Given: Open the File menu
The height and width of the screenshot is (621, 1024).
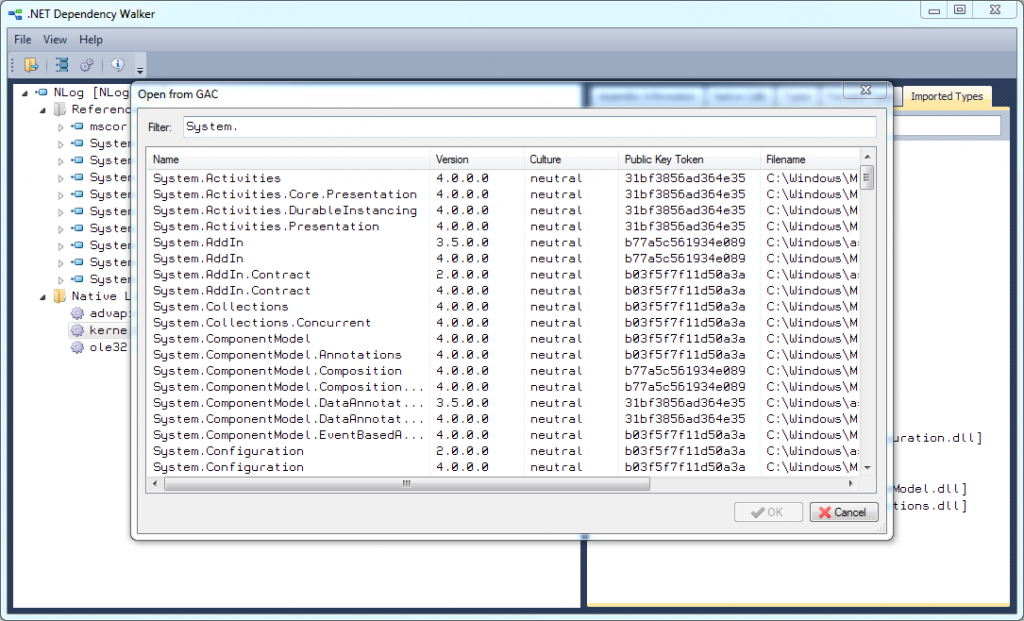Looking at the screenshot, I should [x=23, y=39].
